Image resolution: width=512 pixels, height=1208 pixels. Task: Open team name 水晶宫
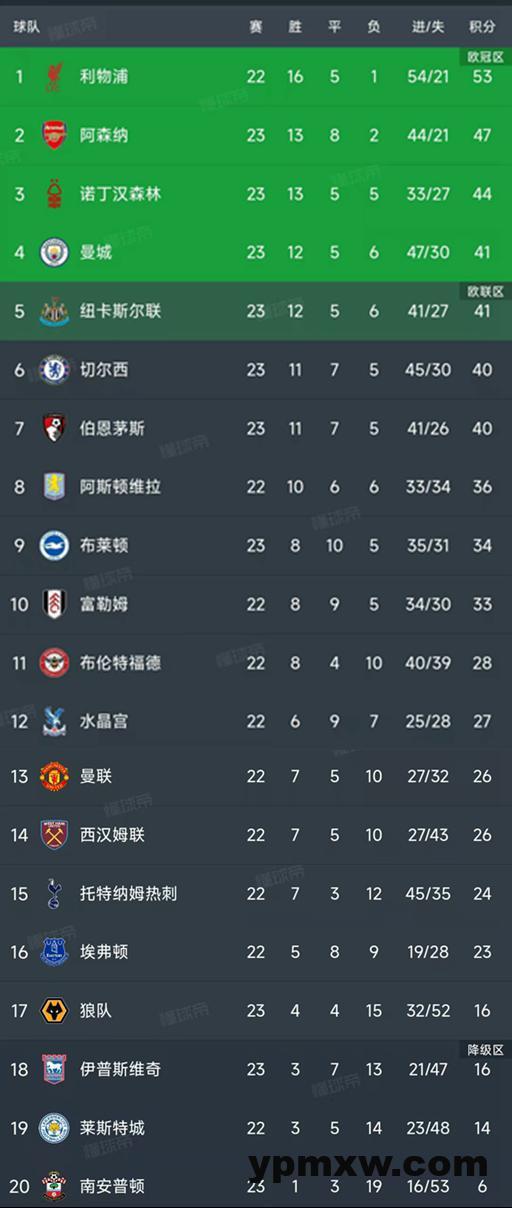[x=104, y=721]
